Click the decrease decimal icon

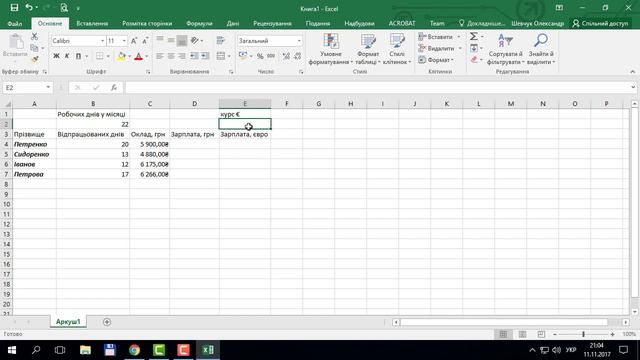point(298,56)
